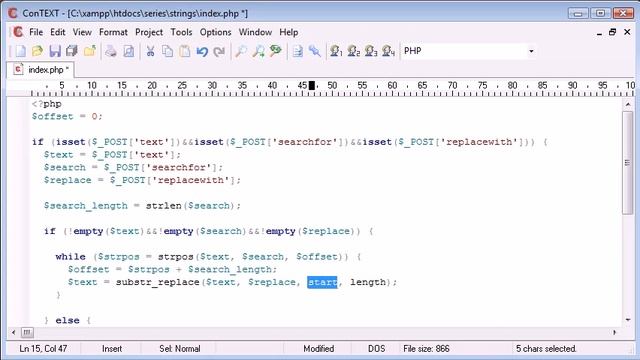Viewport: 640px width, 360px height.
Task: Open the View menu
Action: pos(82,32)
